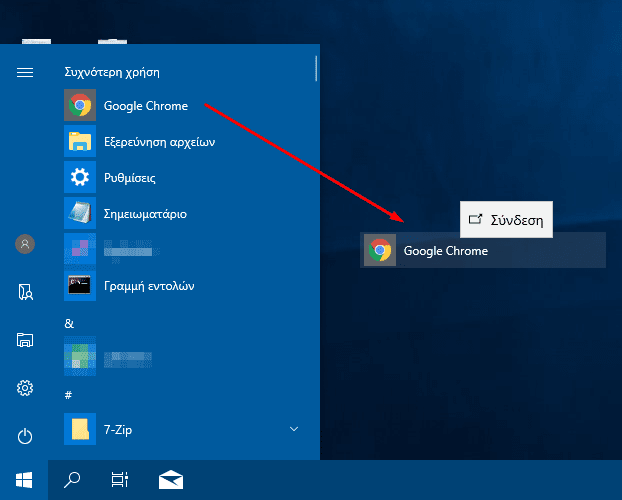Click the Σημειωματάριο label
The width and height of the screenshot is (622, 500).
coord(145,214)
